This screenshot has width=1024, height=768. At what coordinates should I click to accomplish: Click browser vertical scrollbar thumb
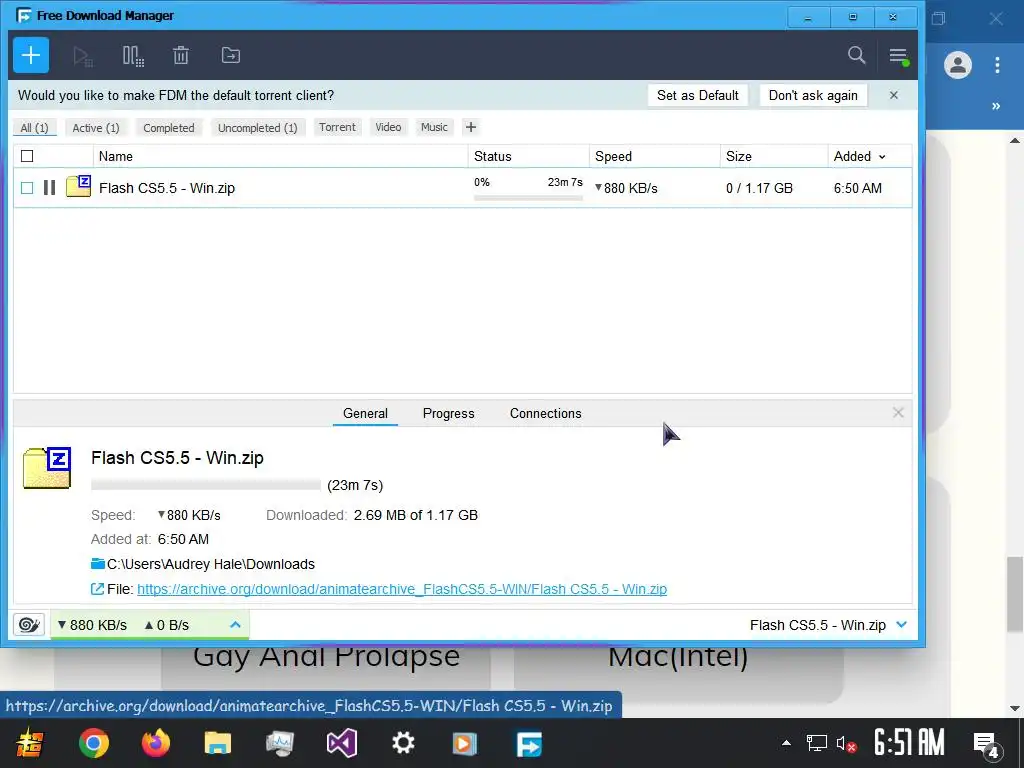point(1015,594)
